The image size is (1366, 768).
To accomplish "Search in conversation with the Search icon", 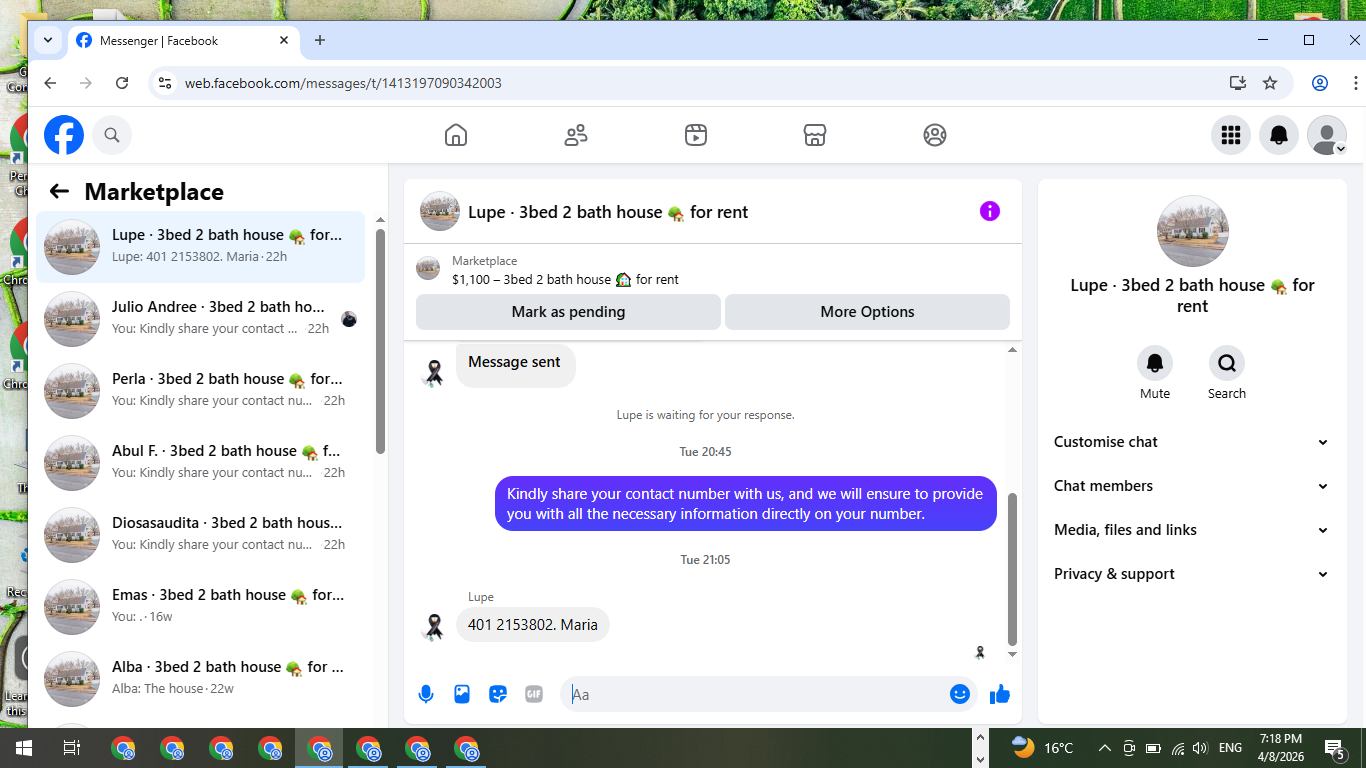I will [1227, 363].
